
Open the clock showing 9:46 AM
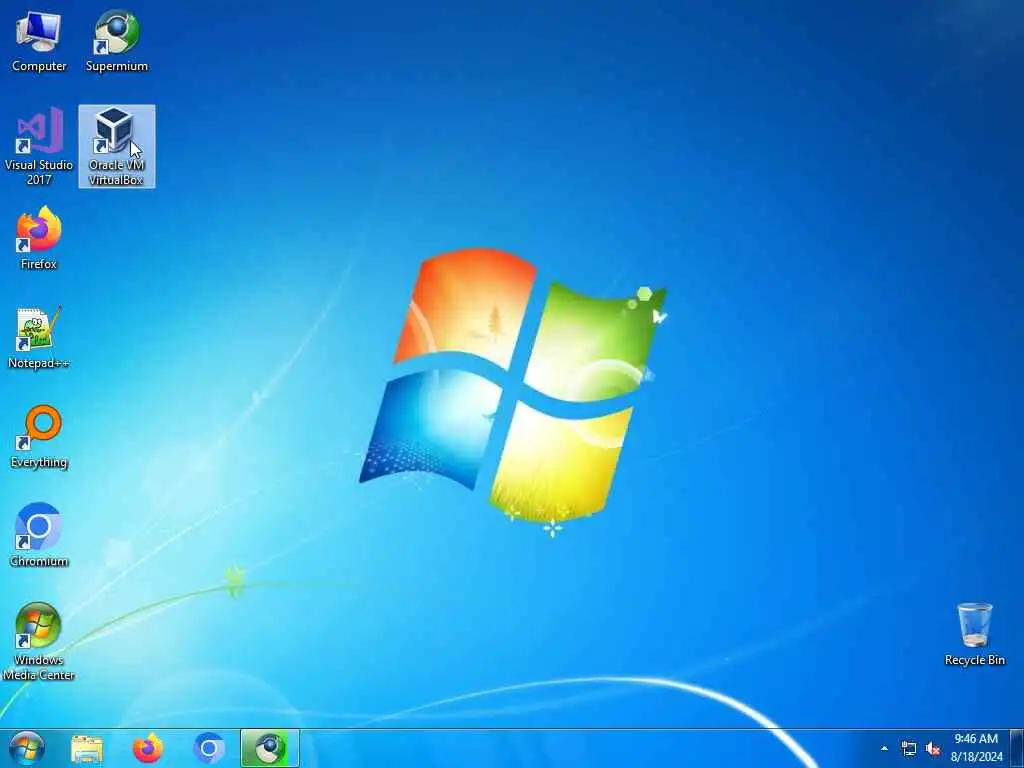(x=976, y=748)
